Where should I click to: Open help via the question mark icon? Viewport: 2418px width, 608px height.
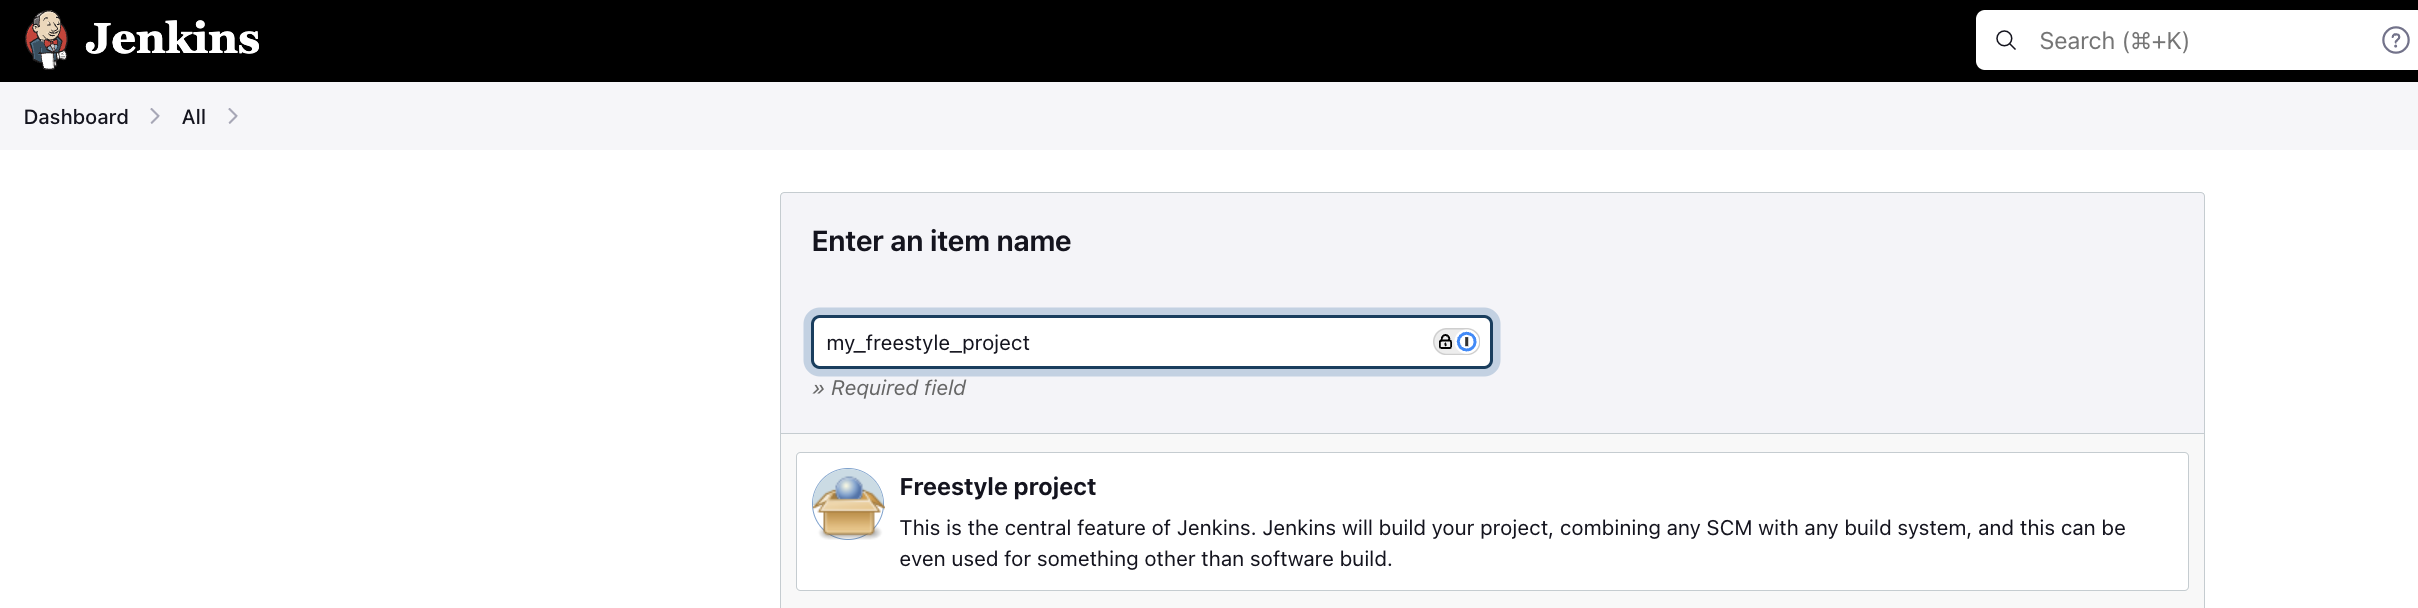click(x=2394, y=39)
